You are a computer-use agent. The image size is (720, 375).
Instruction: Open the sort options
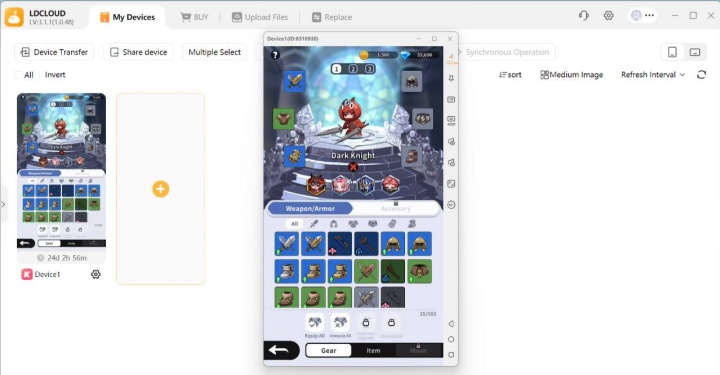(x=510, y=75)
